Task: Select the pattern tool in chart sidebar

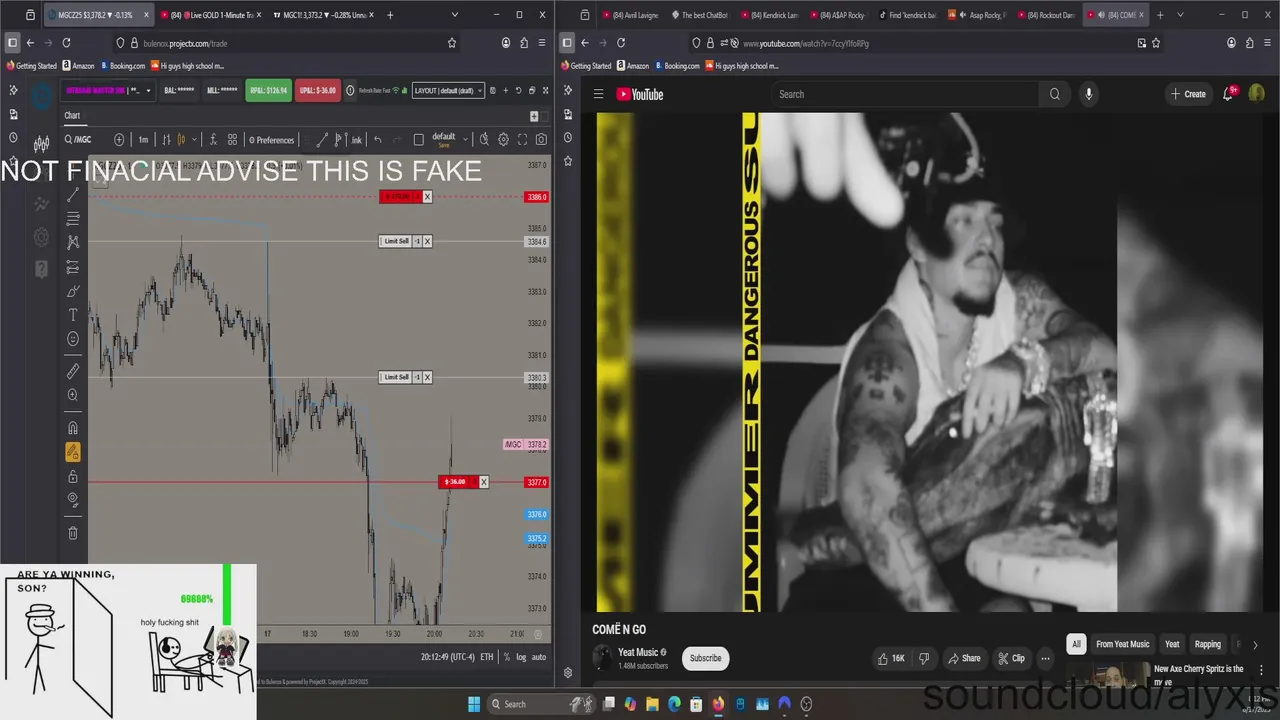Action: [73, 242]
